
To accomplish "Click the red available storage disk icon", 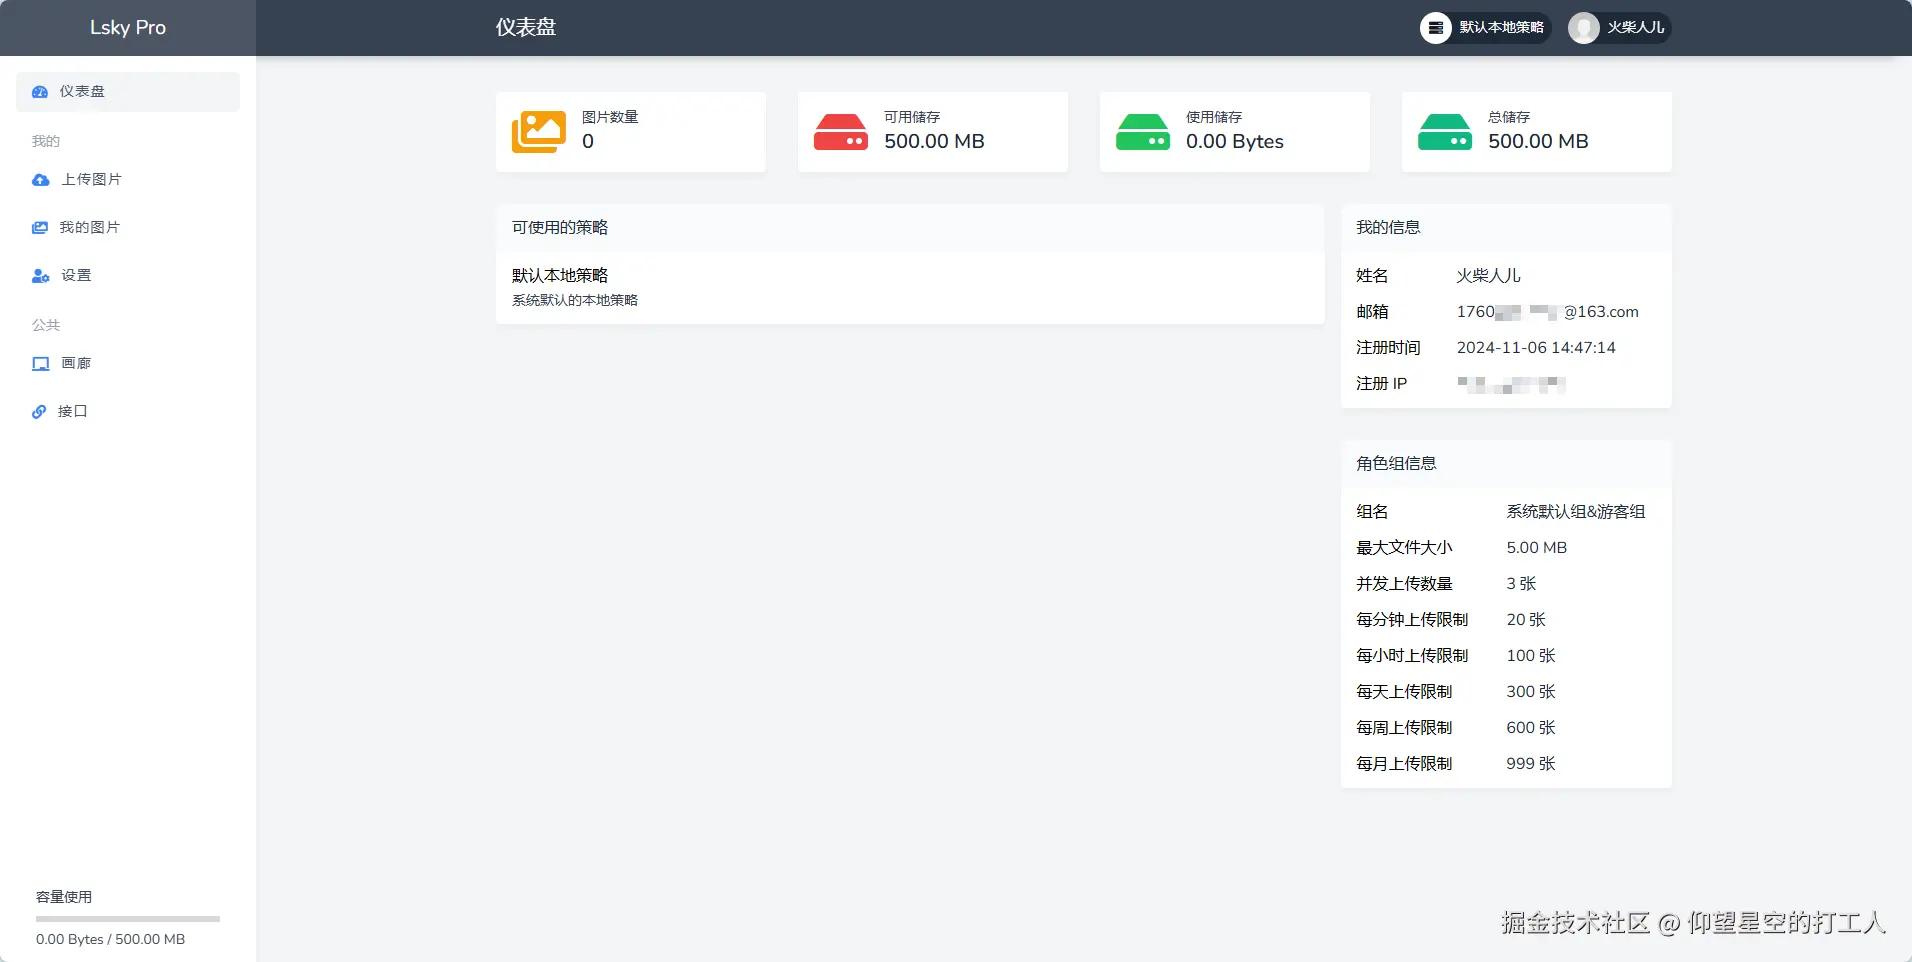I will coord(841,132).
